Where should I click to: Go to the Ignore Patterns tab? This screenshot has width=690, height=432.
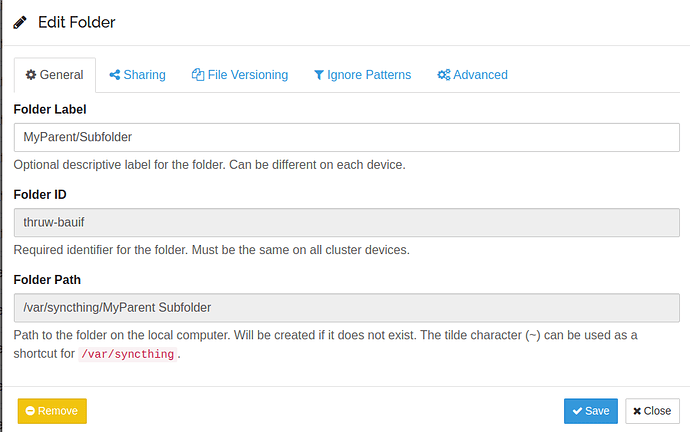pos(362,75)
